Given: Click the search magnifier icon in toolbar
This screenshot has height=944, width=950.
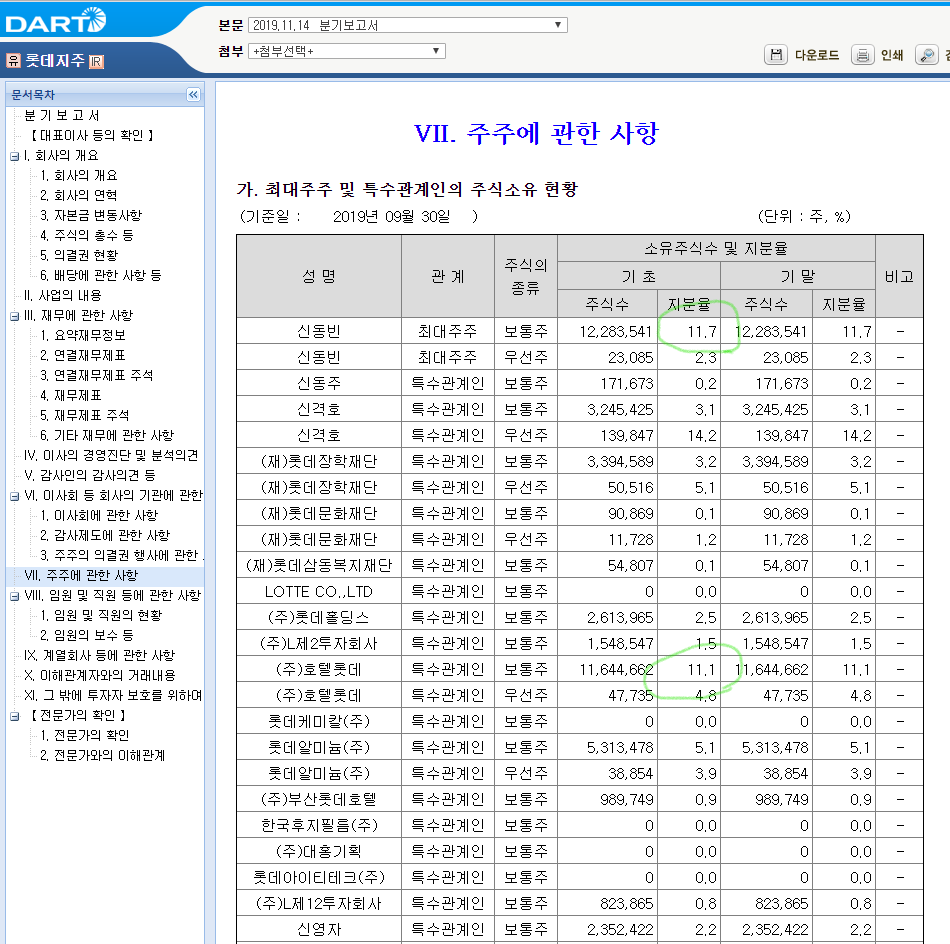Looking at the screenshot, I should click(926, 55).
